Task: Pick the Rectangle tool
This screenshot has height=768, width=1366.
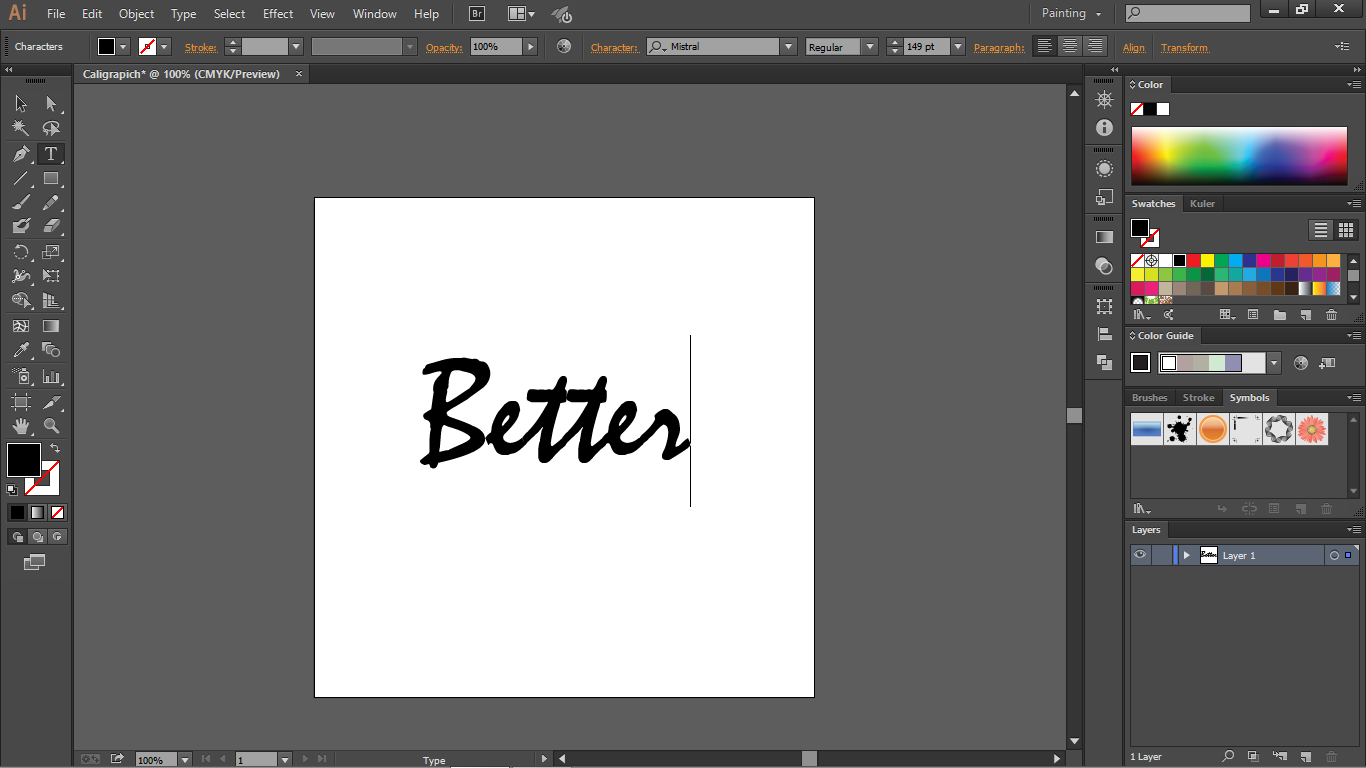Action: (51, 179)
